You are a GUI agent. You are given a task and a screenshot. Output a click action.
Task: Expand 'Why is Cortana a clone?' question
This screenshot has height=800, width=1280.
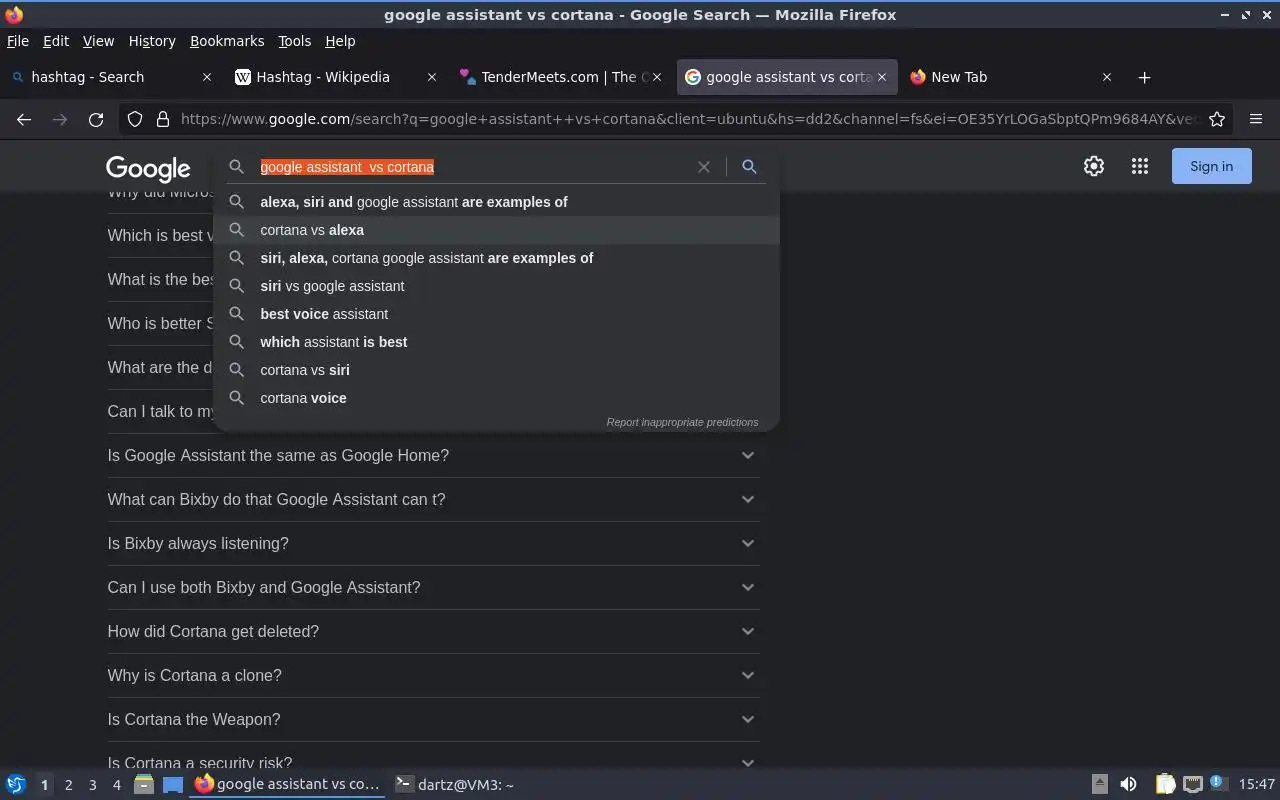point(433,675)
